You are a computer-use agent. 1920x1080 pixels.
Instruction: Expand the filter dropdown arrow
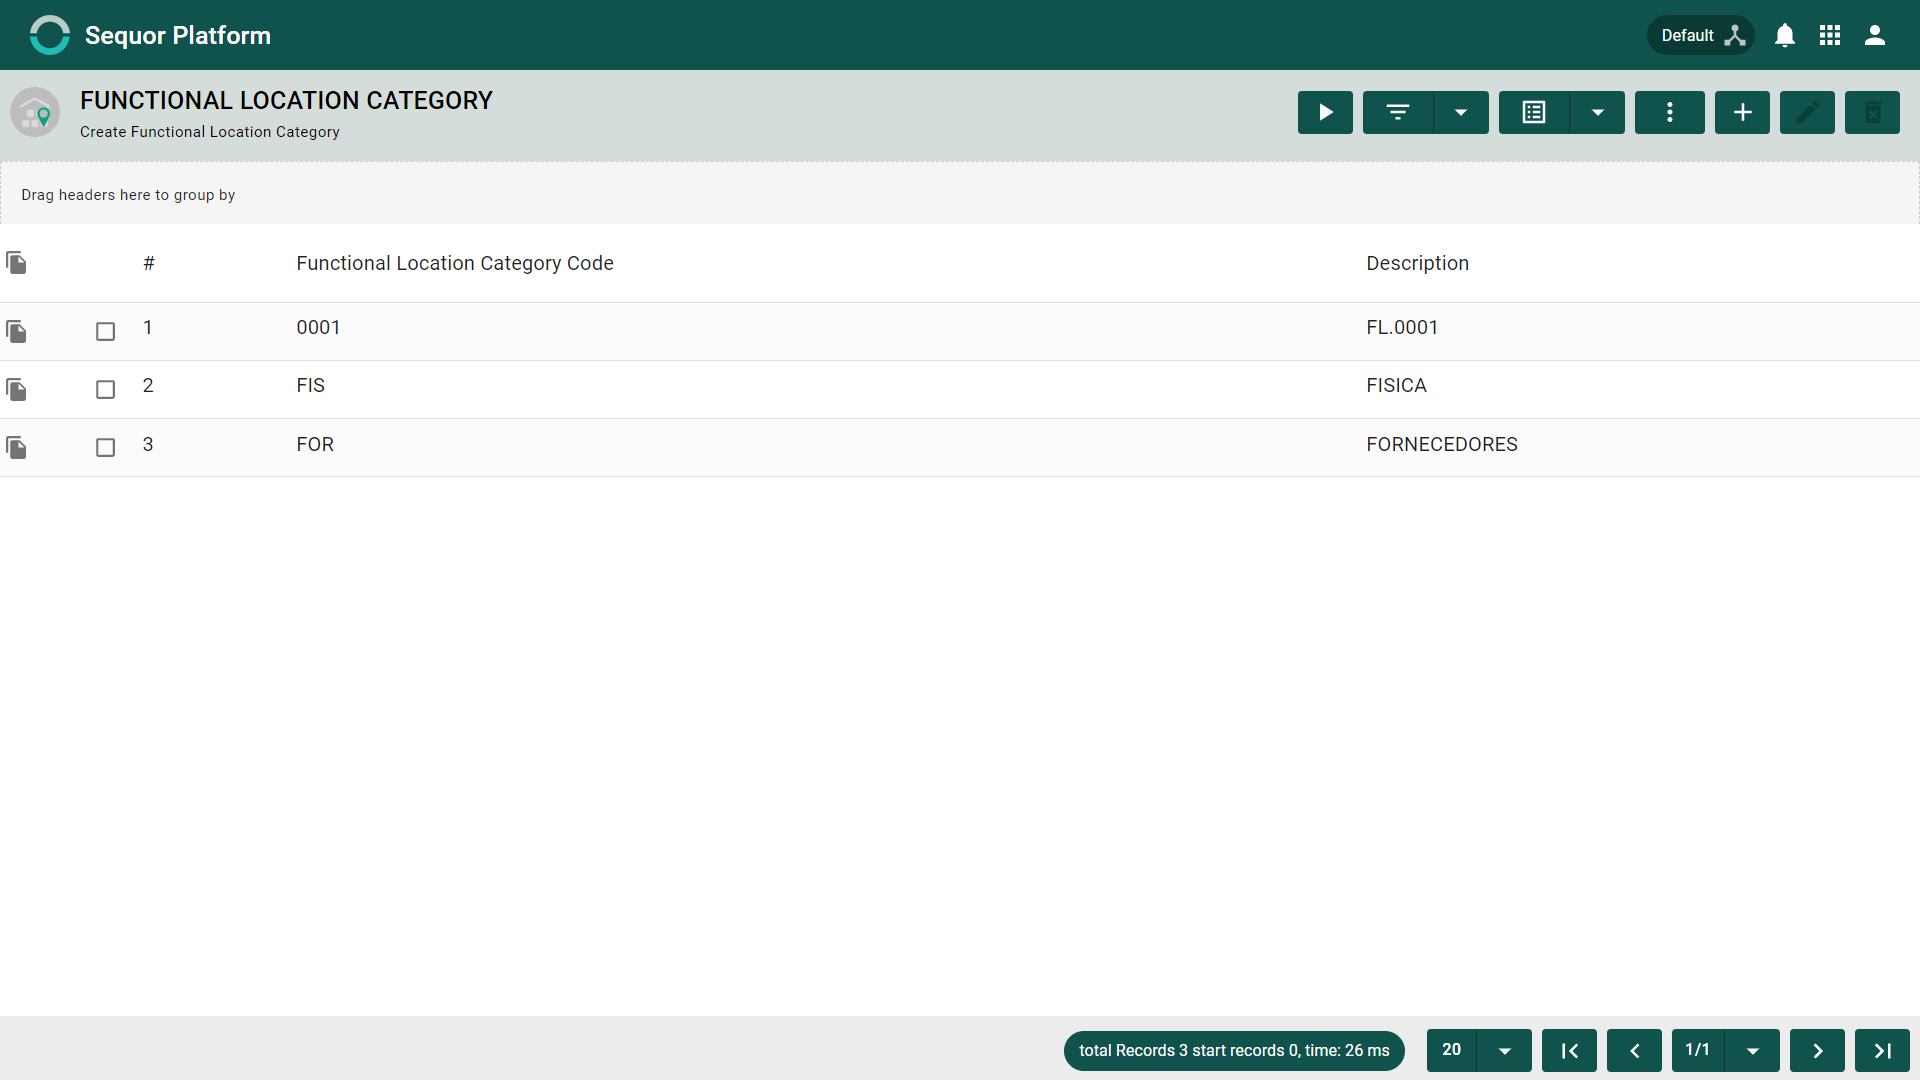[x=1461, y=112]
